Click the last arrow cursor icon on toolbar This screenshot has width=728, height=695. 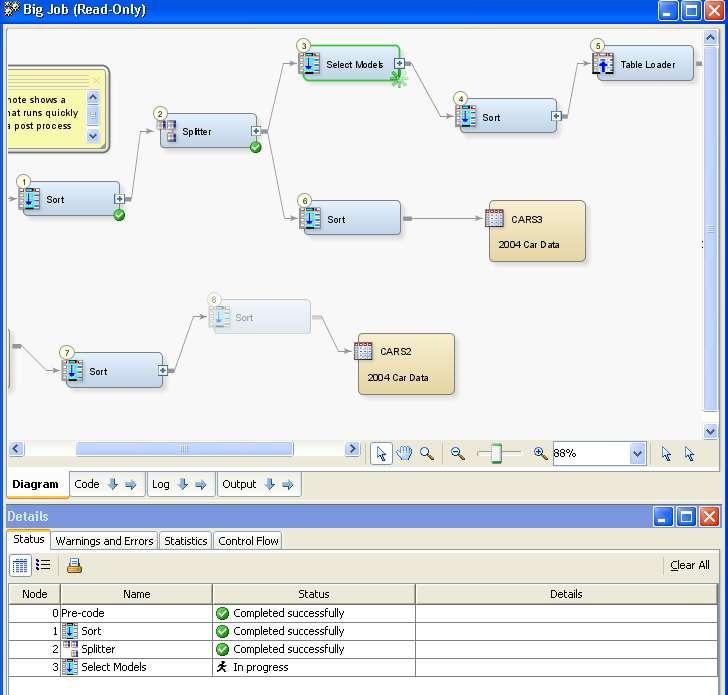(x=689, y=454)
